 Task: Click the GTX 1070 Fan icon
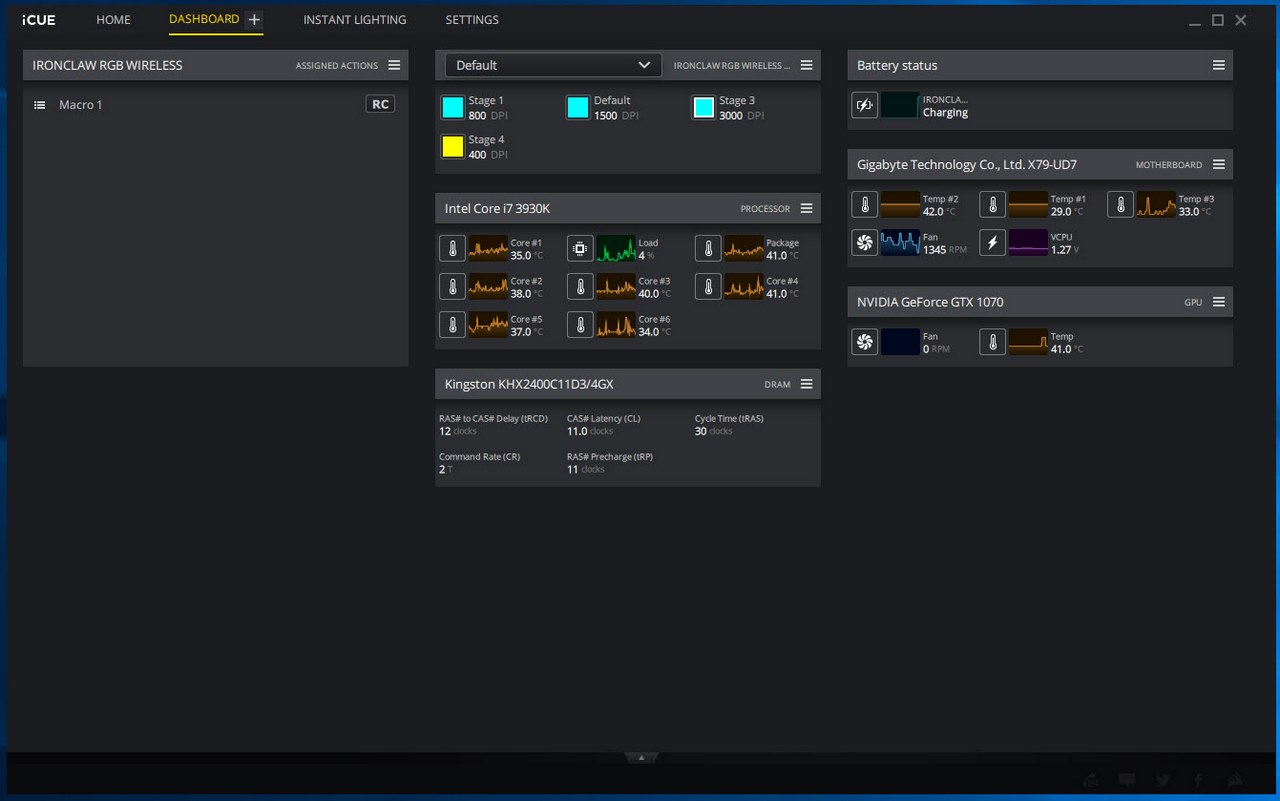coord(864,343)
